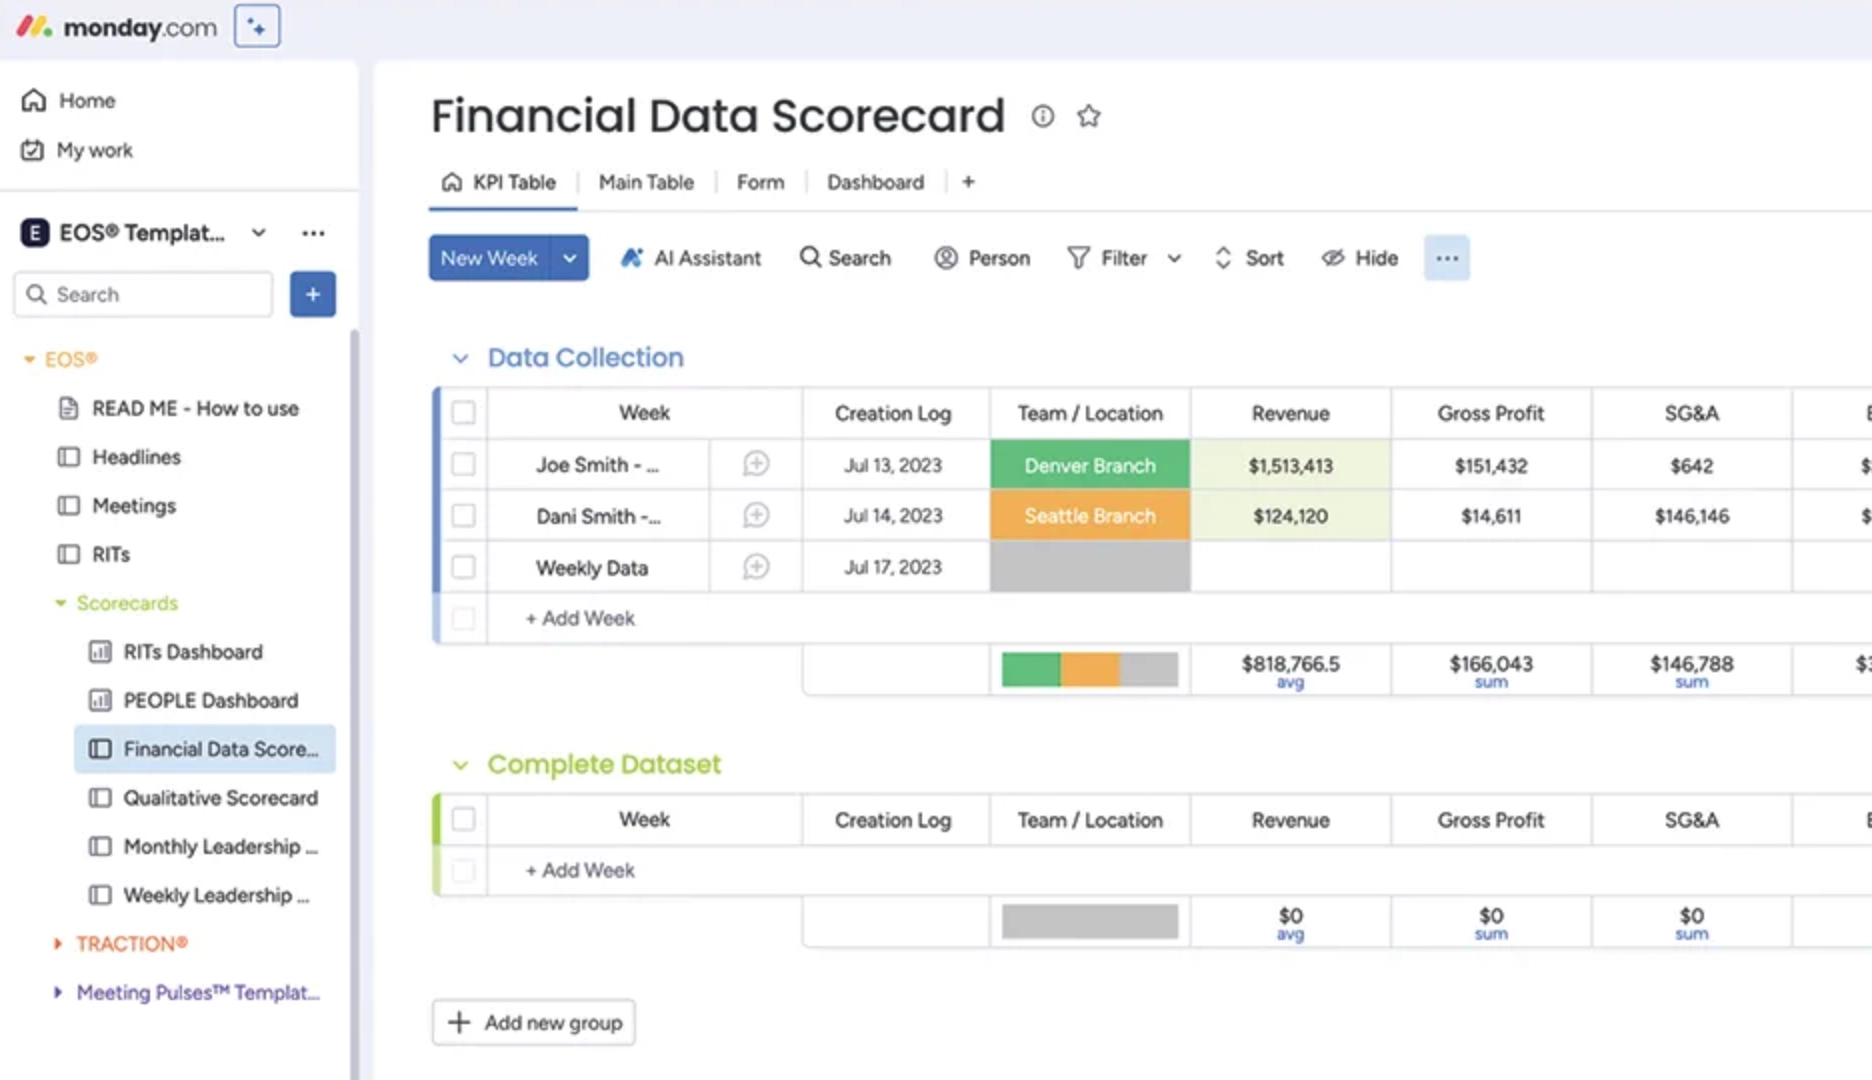Collapse the Scorecards folder
This screenshot has height=1080, width=1872.
(60, 603)
